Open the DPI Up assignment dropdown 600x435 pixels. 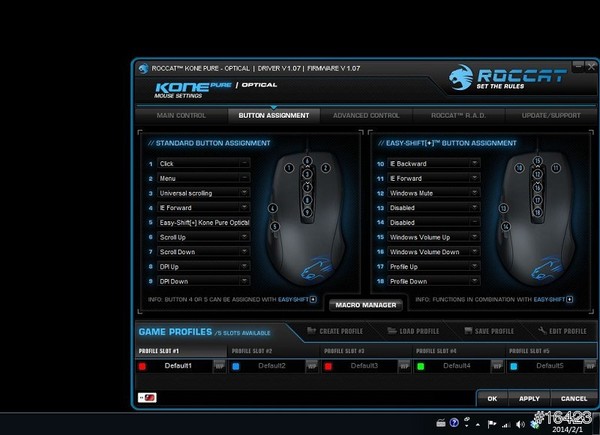pyautogui.click(x=204, y=267)
